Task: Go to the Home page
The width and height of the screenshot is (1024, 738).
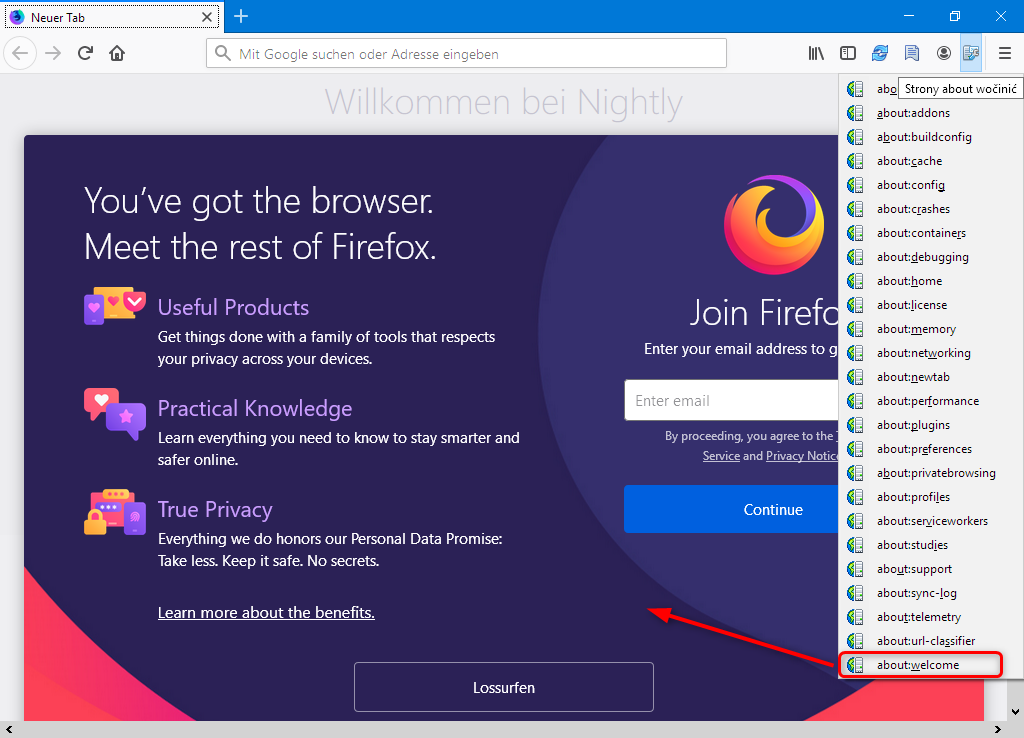Action: pos(117,53)
